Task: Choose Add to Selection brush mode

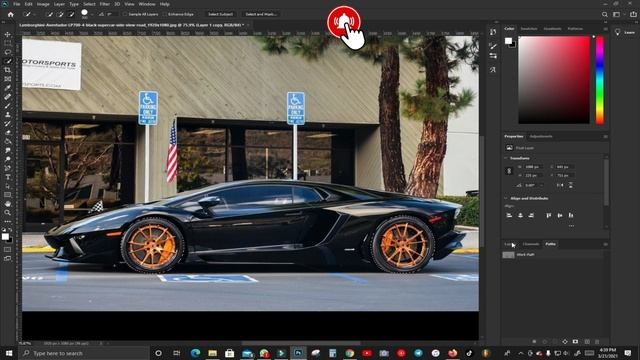Action: [60, 14]
